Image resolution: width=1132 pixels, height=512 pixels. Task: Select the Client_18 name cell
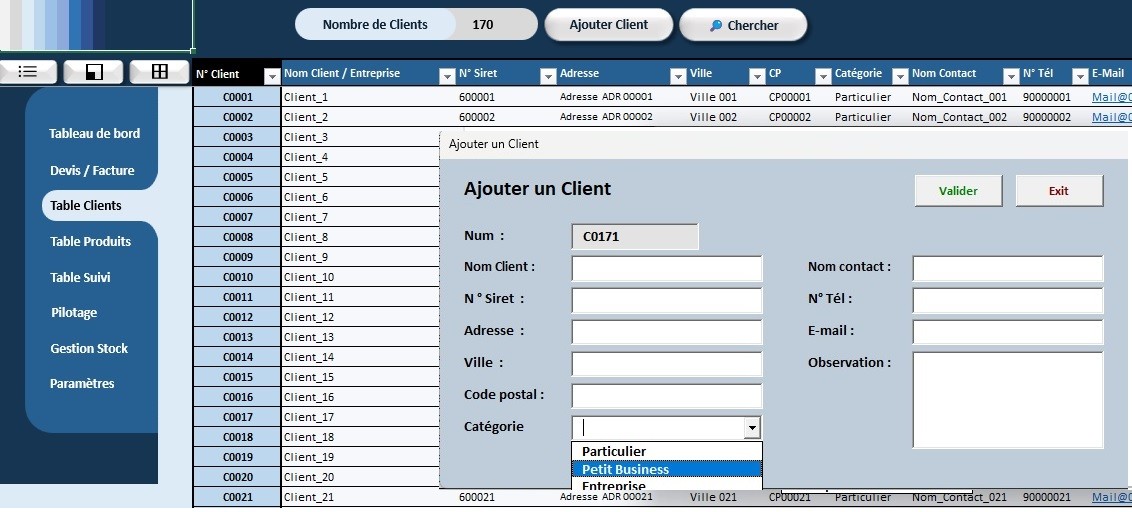361,437
